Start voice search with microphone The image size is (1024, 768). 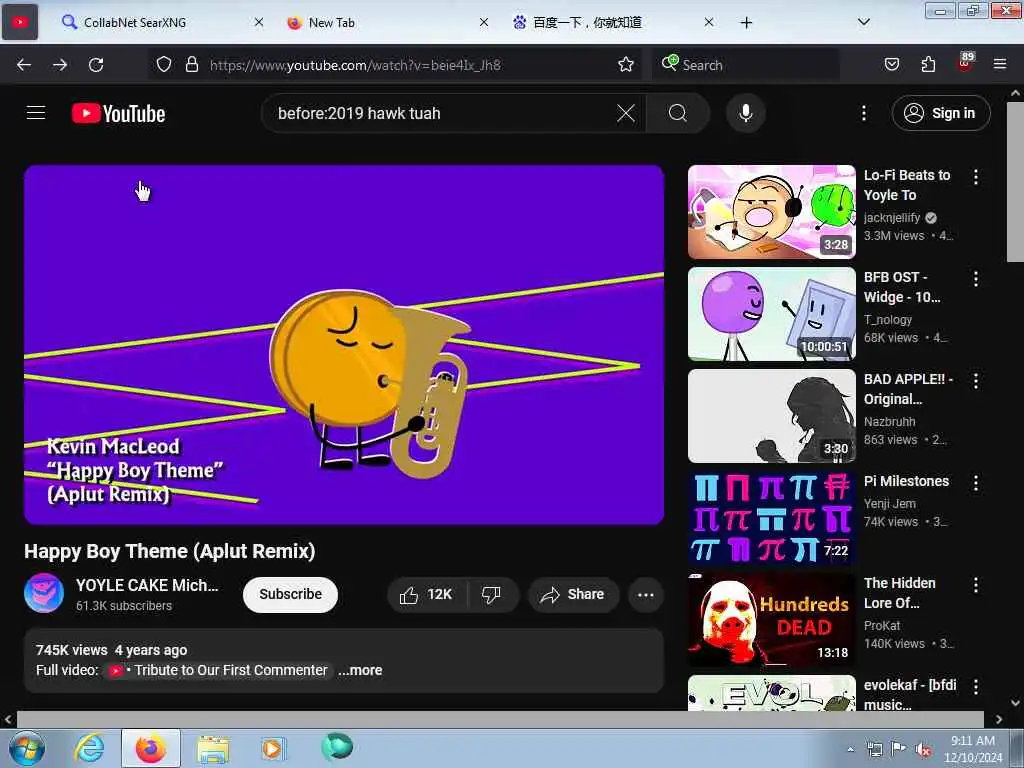pos(745,114)
